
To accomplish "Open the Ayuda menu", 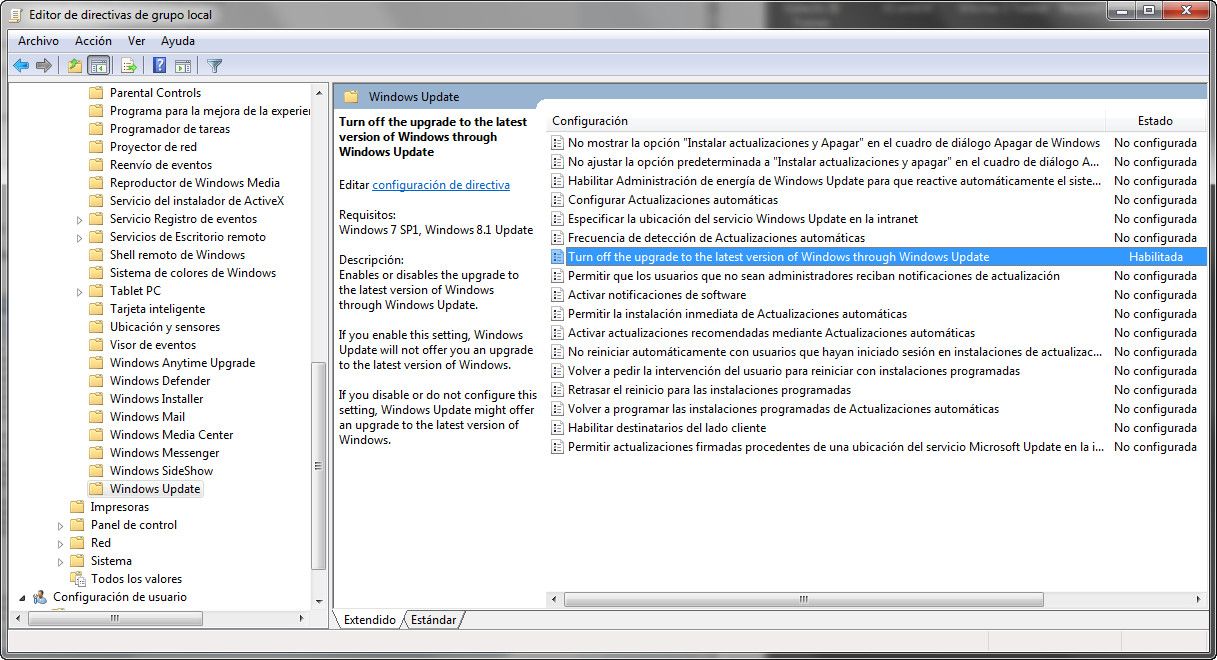I will point(178,41).
